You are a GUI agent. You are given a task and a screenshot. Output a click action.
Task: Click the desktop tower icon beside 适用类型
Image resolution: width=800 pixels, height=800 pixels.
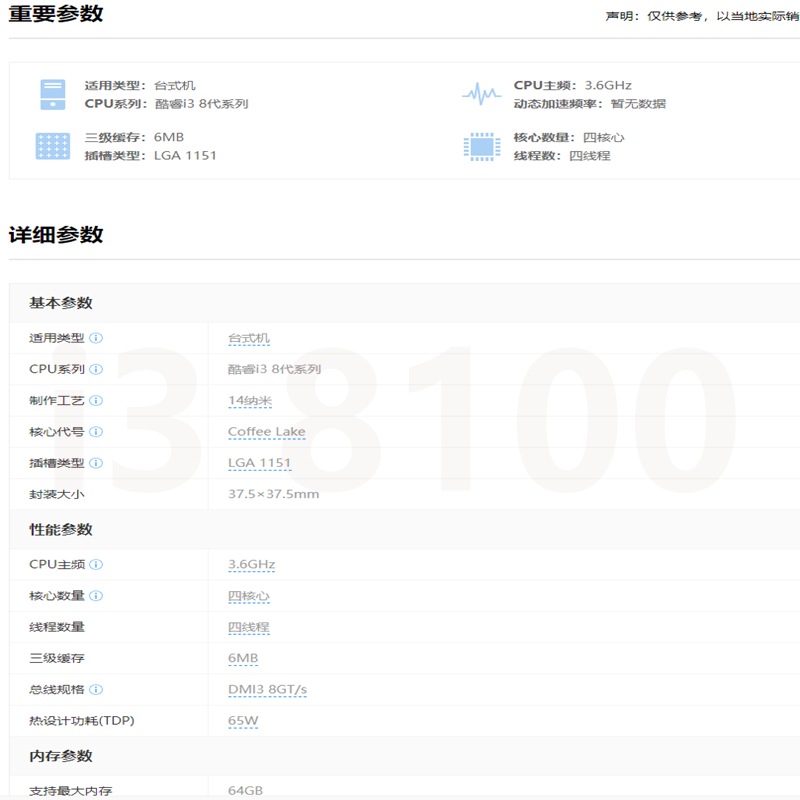click(53, 94)
